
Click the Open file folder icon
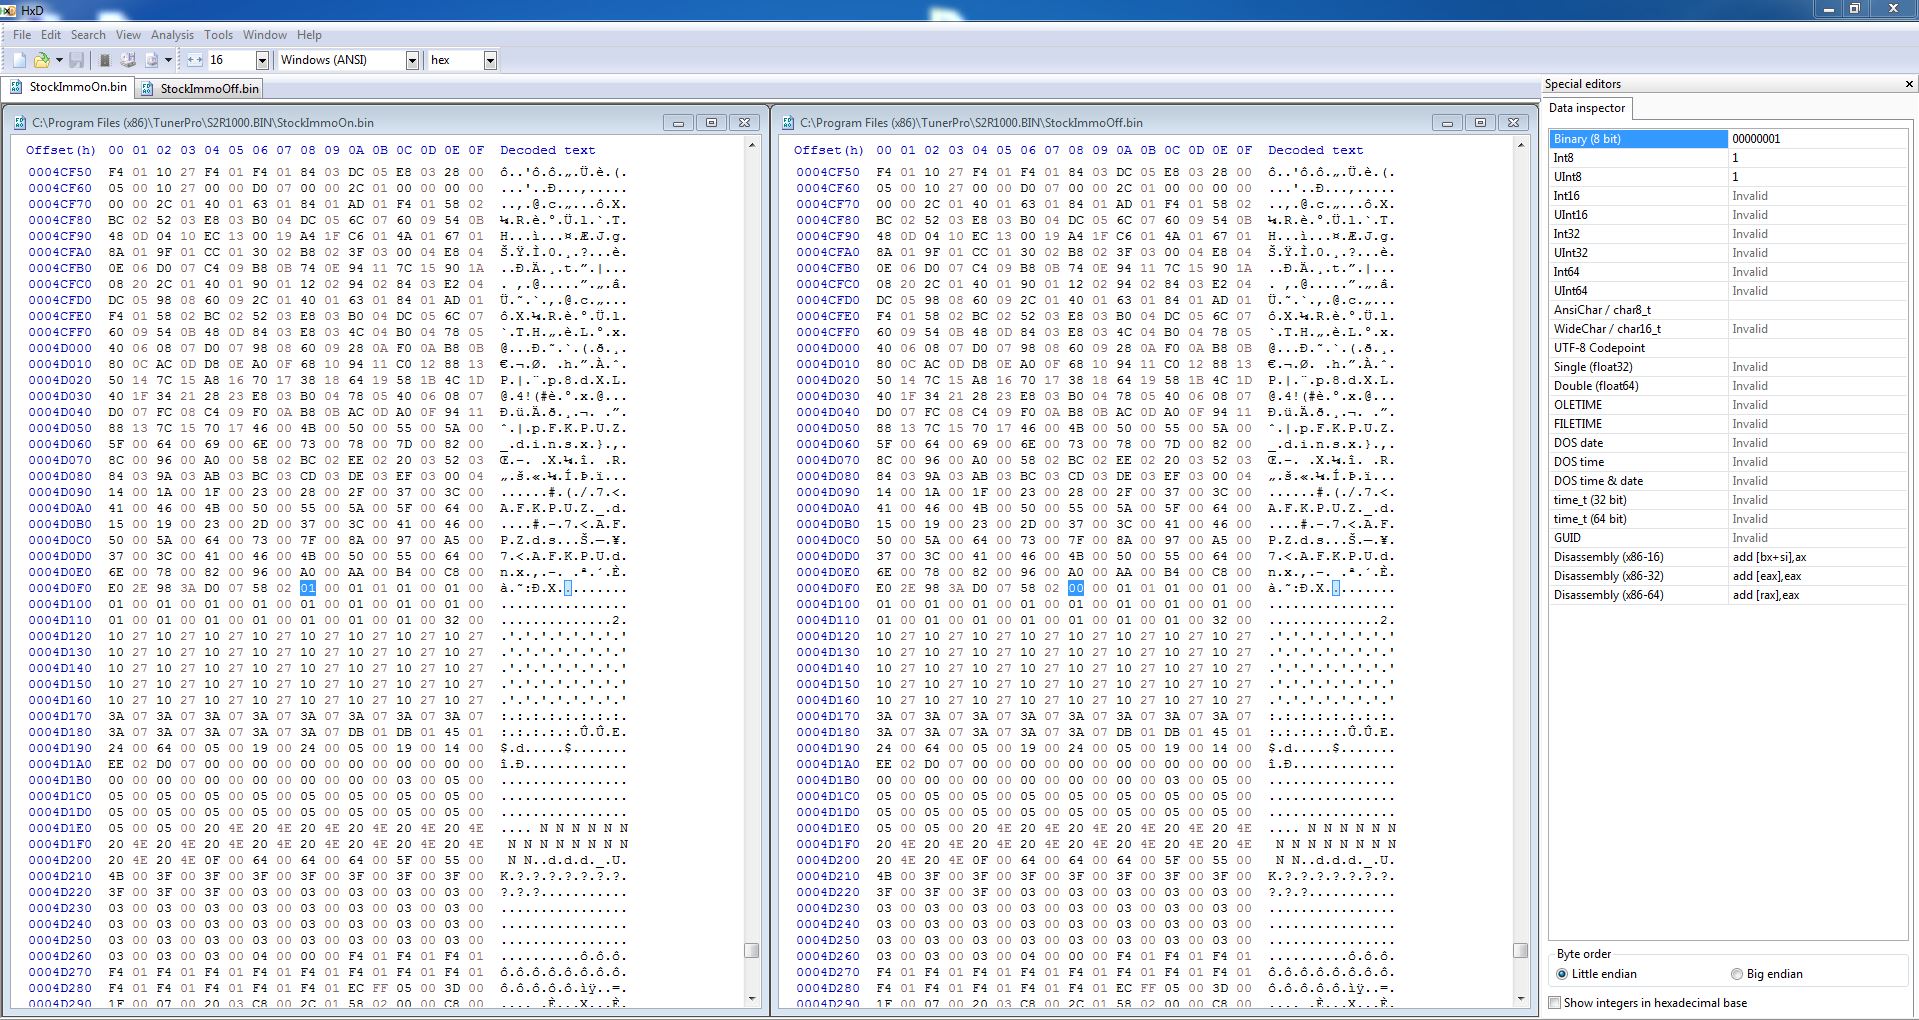42,60
